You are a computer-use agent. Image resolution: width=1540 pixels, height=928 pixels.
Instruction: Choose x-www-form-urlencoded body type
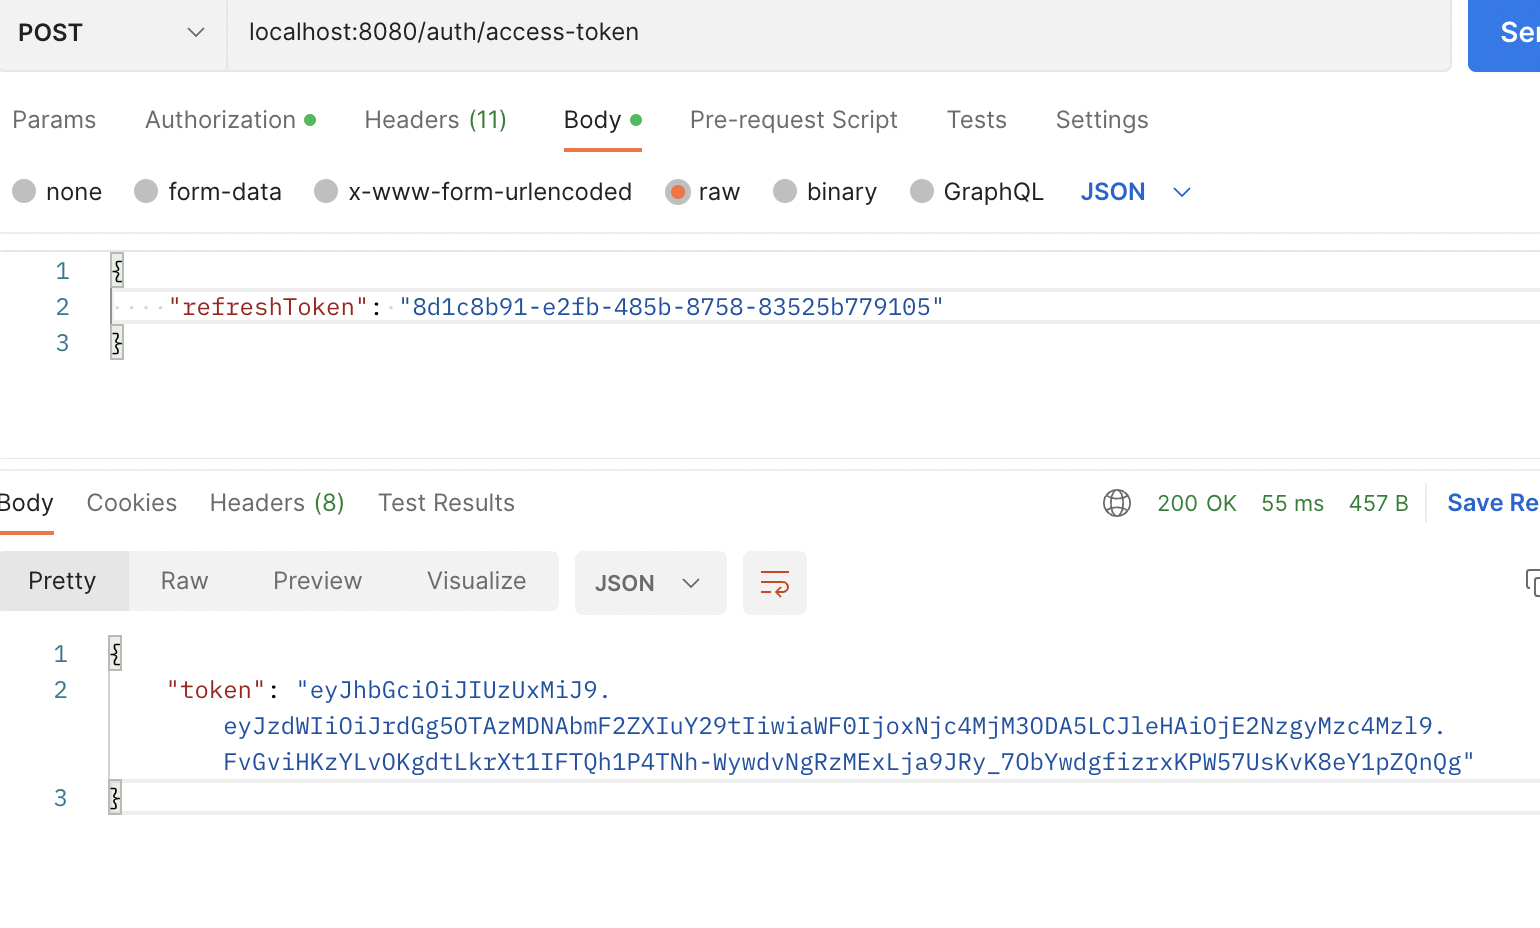click(x=326, y=191)
